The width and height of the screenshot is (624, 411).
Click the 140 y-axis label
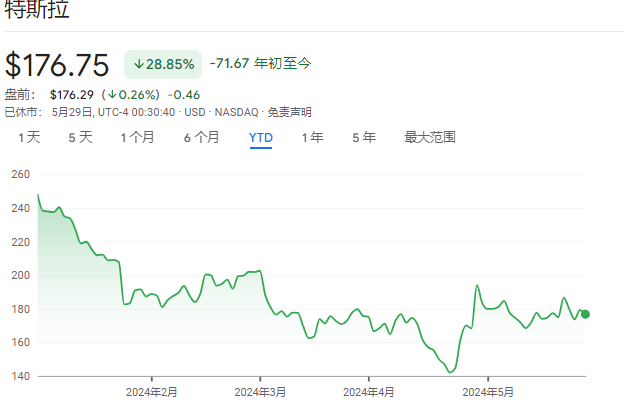point(21,376)
